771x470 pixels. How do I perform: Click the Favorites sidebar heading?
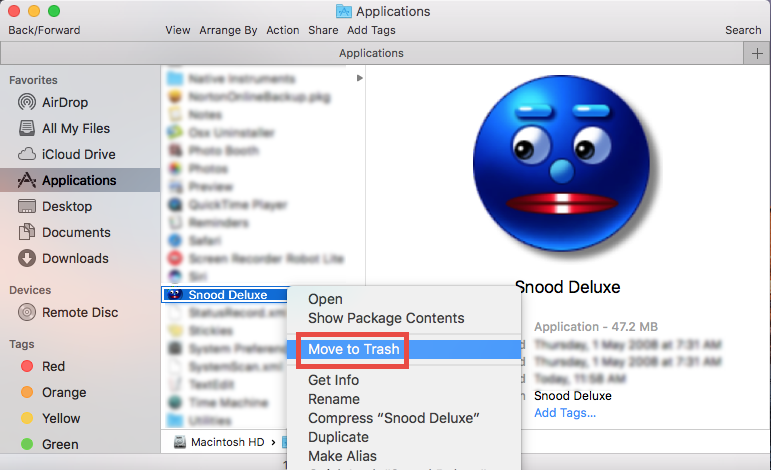pos(33,80)
